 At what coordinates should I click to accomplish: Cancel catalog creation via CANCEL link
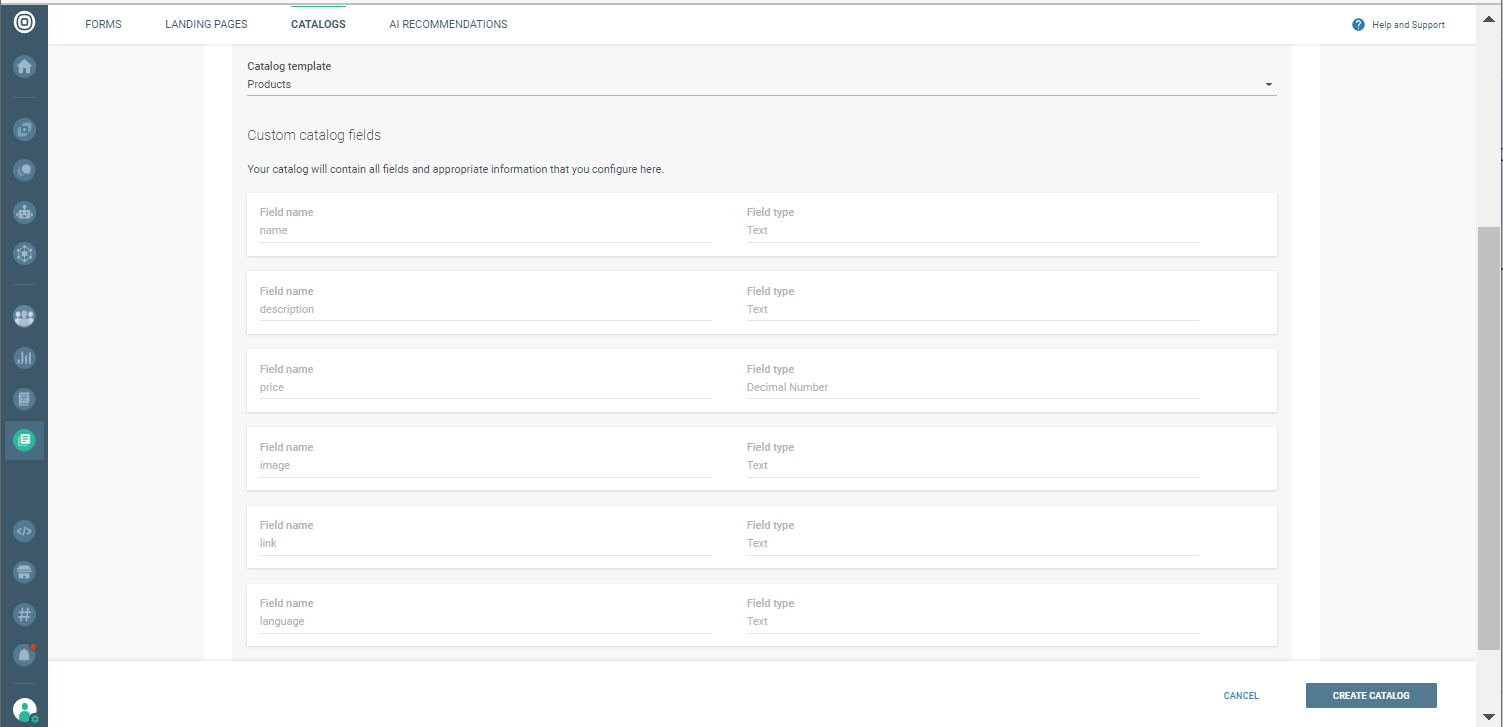tap(1240, 695)
